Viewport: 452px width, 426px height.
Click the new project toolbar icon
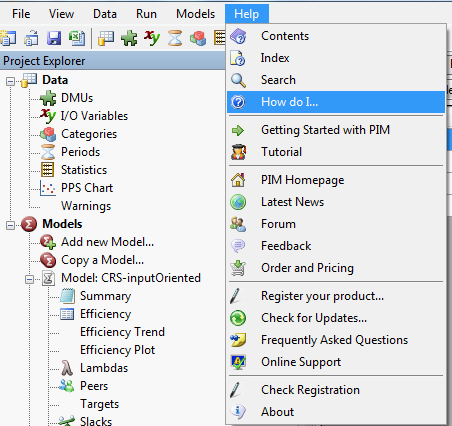pos(8,38)
